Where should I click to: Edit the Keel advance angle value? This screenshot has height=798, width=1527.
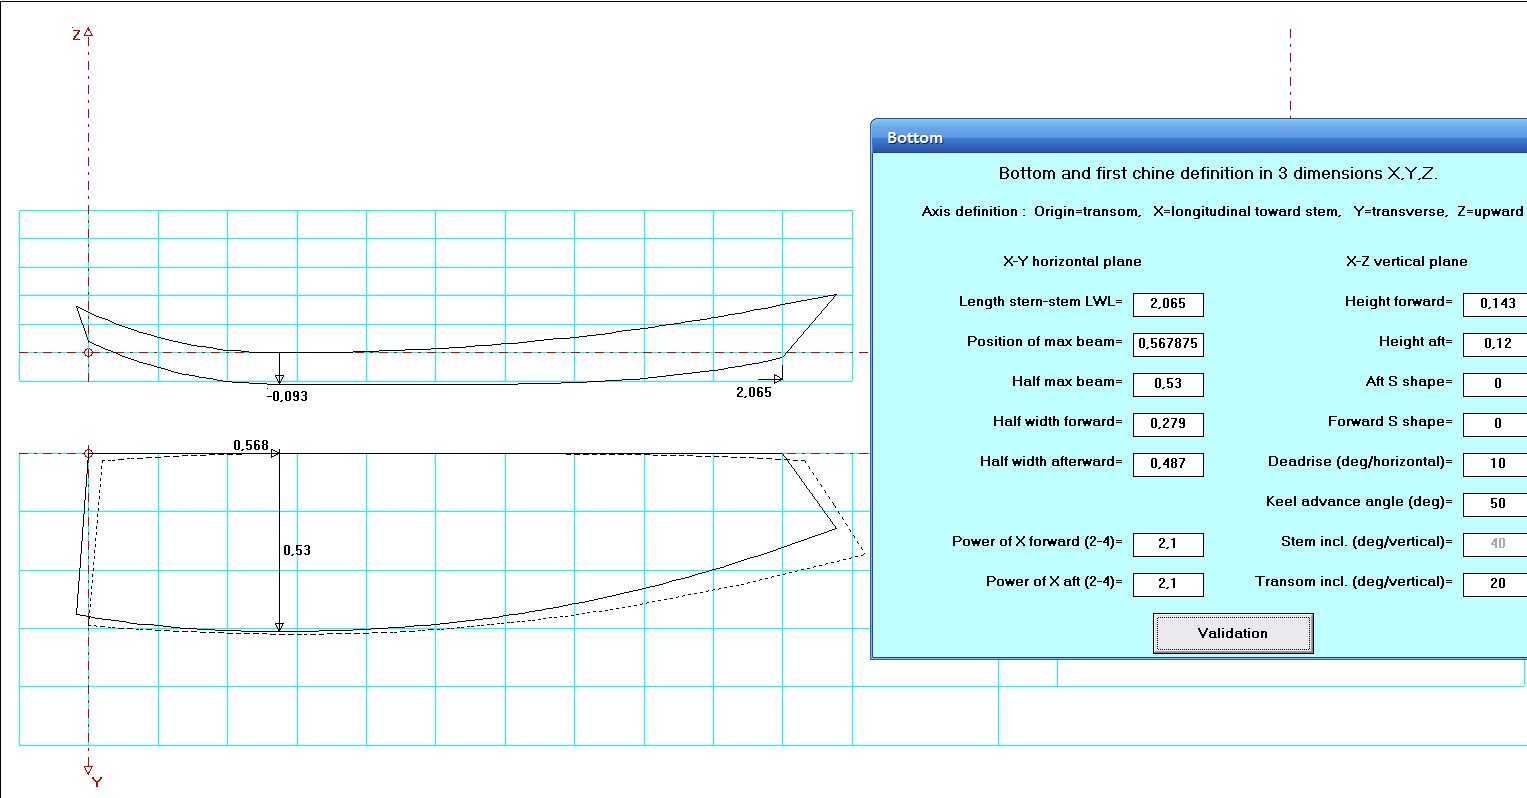pos(1496,504)
